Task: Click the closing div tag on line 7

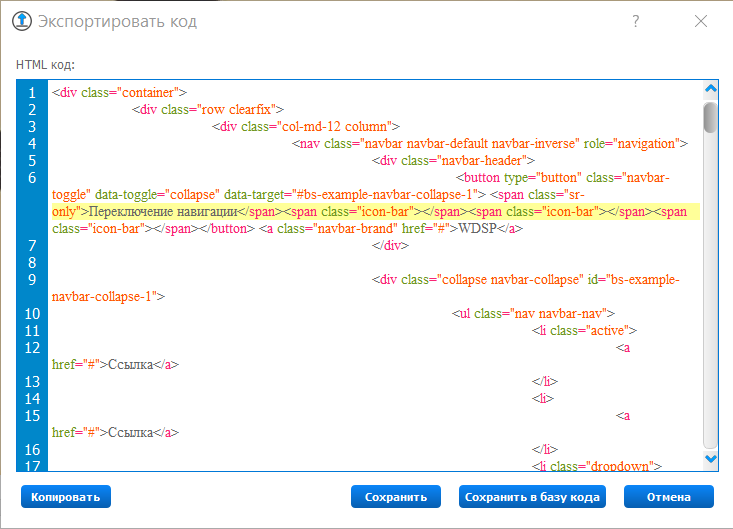Action: 390,245
